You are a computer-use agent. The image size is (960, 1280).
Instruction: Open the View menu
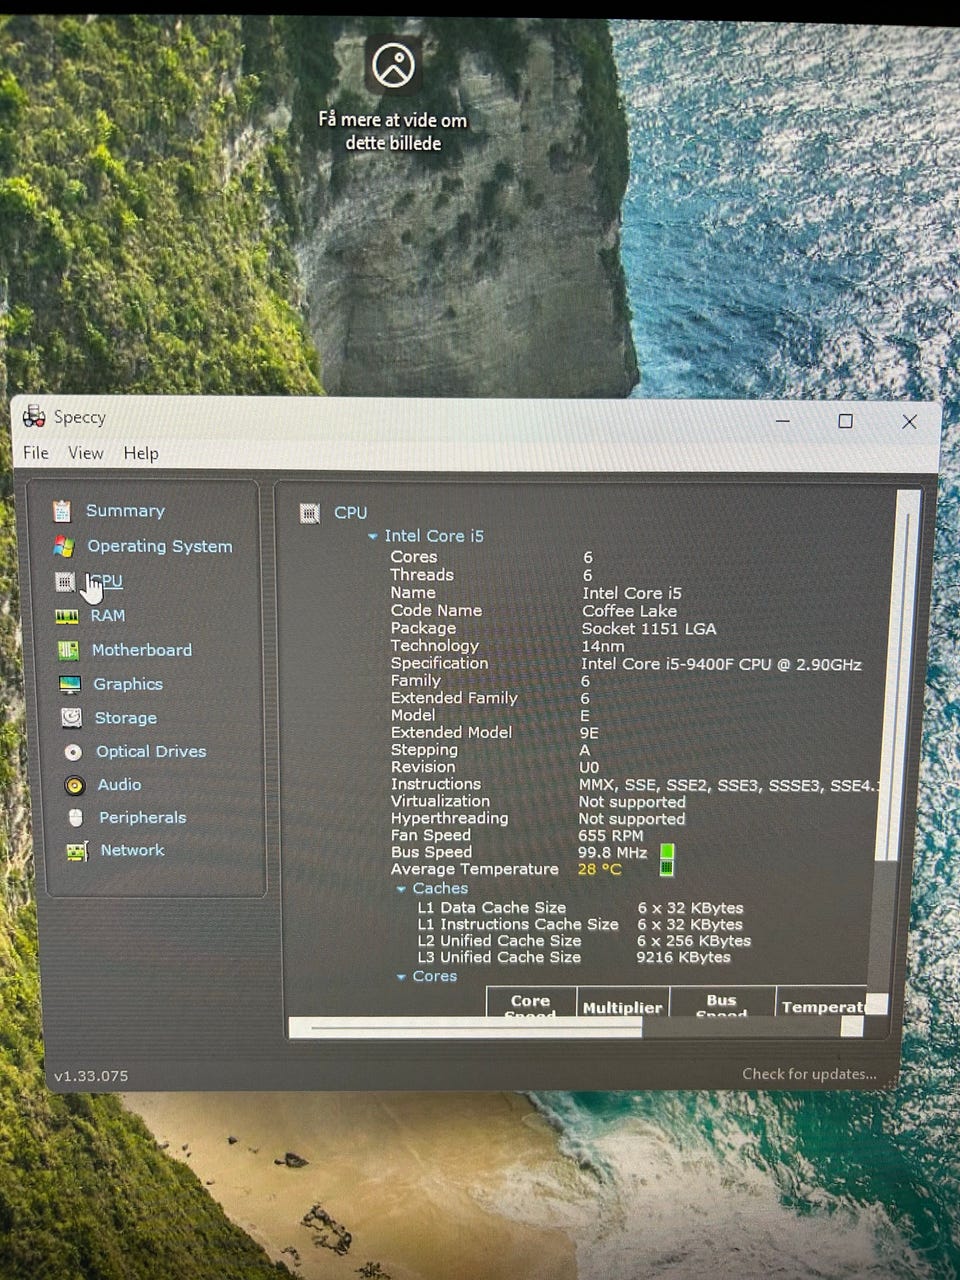(86, 453)
